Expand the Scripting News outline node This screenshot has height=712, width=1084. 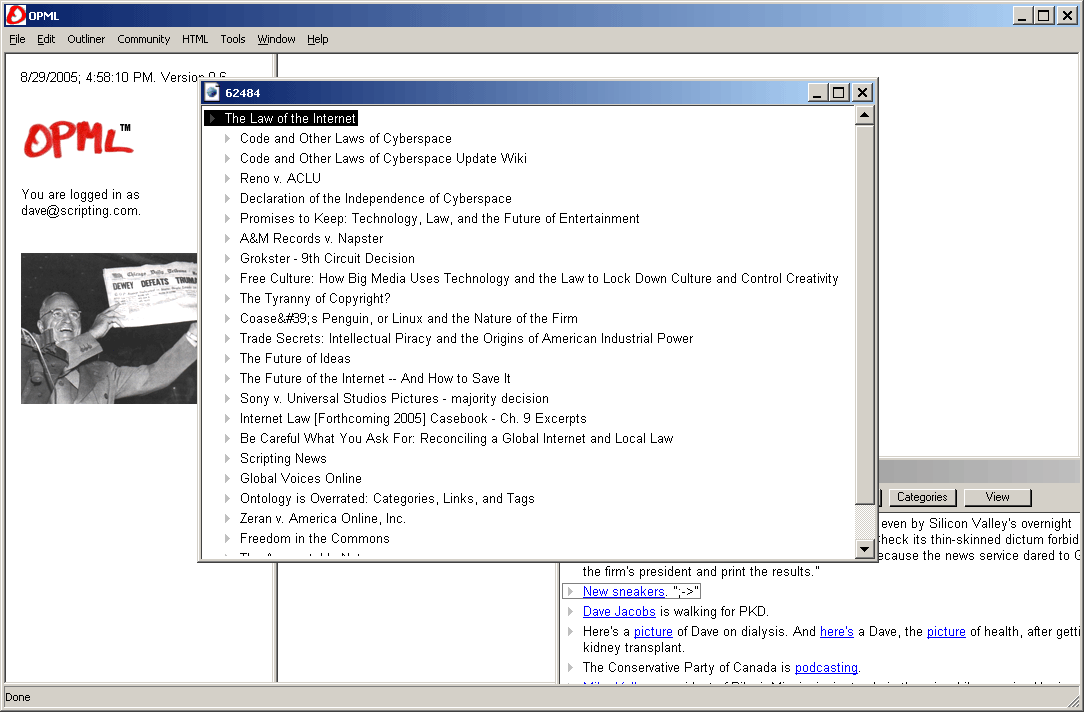click(228, 459)
